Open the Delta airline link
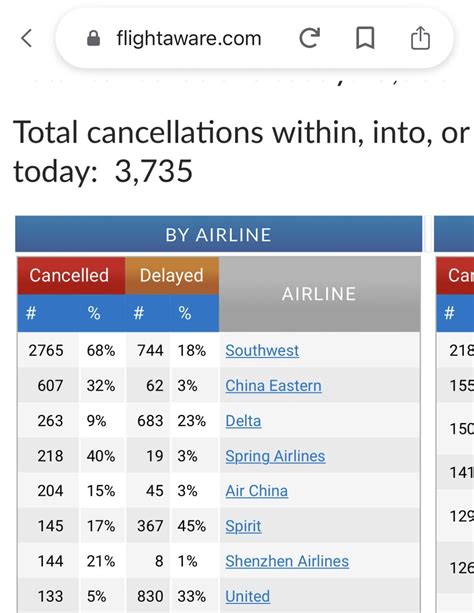The height and width of the screenshot is (613, 474). tap(243, 421)
